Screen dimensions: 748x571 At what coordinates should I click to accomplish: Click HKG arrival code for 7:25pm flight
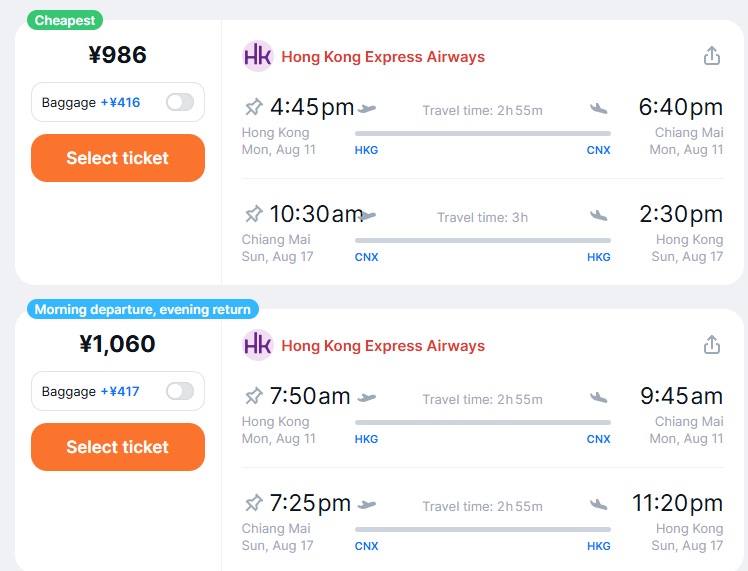pyautogui.click(x=599, y=546)
